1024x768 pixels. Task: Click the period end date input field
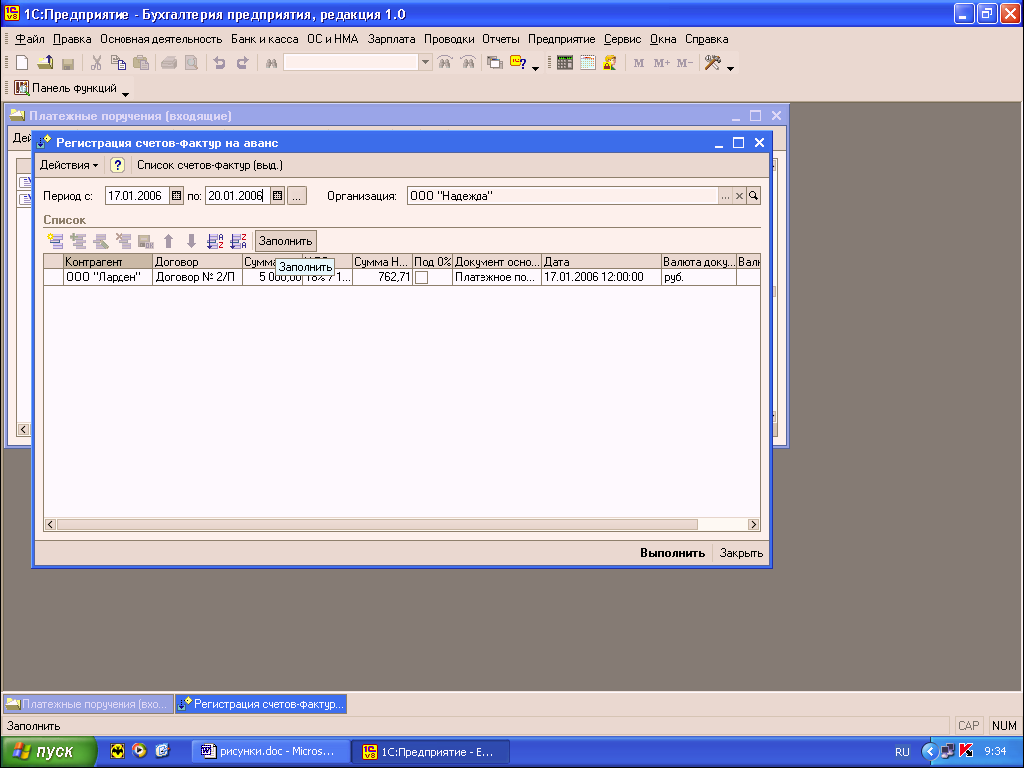point(236,196)
